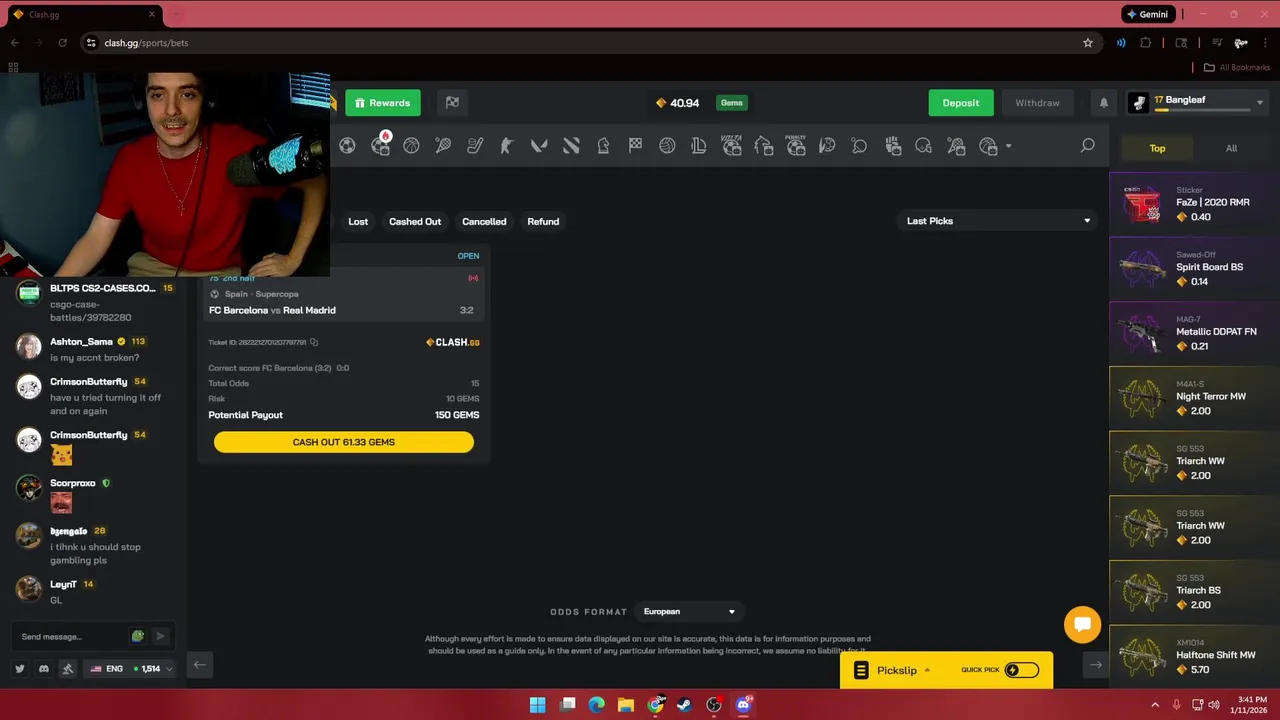Select the Top items tab
The image size is (1280, 720).
pyautogui.click(x=1157, y=148)
